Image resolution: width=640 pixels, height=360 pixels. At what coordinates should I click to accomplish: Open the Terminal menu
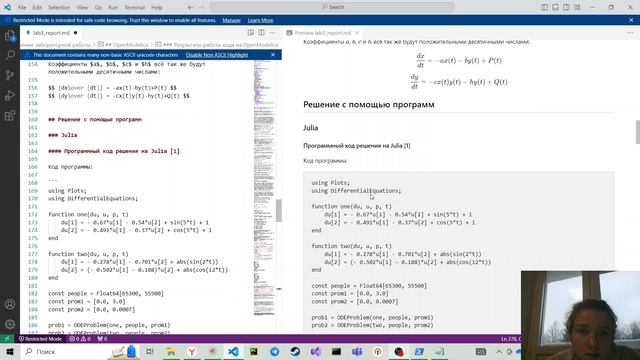pos(135,7)
